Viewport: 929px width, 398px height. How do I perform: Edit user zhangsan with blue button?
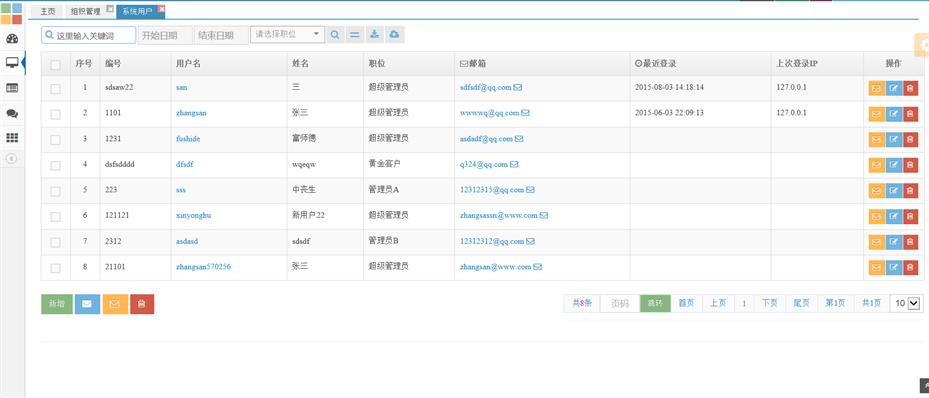point(893,114)
